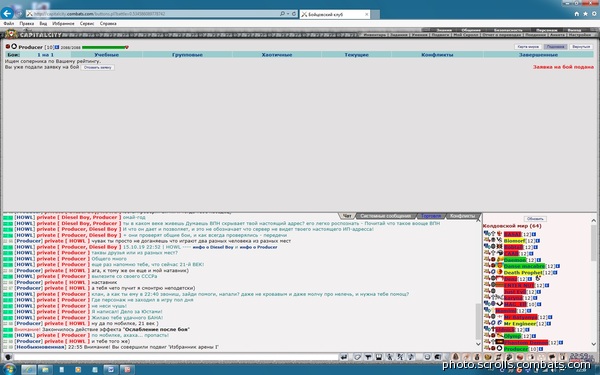Image resolution: width=600 pixels, height=375 pixels.
Task: Click the Обновить button above the player list
Action: 535,219
